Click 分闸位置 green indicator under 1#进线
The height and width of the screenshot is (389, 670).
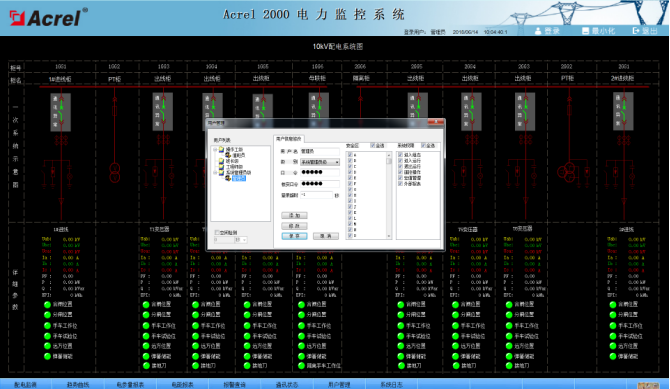point(47,315)
